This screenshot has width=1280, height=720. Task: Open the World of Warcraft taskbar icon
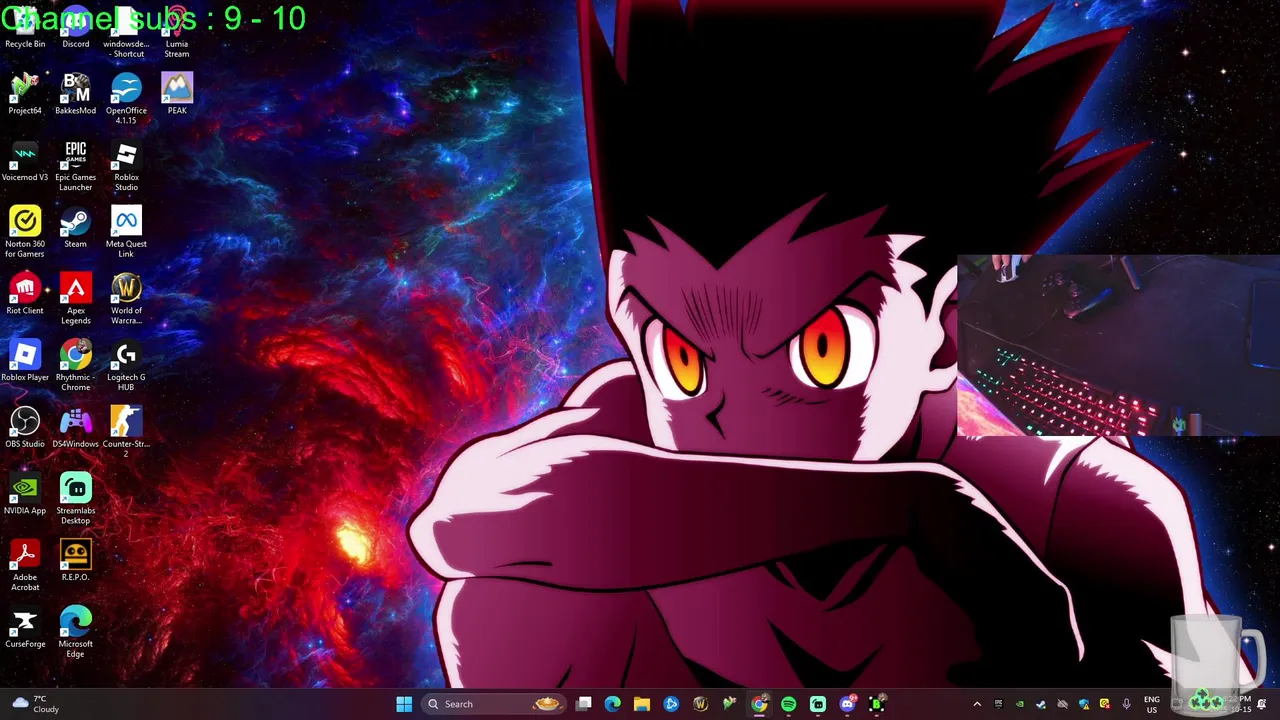click(700, 704)
